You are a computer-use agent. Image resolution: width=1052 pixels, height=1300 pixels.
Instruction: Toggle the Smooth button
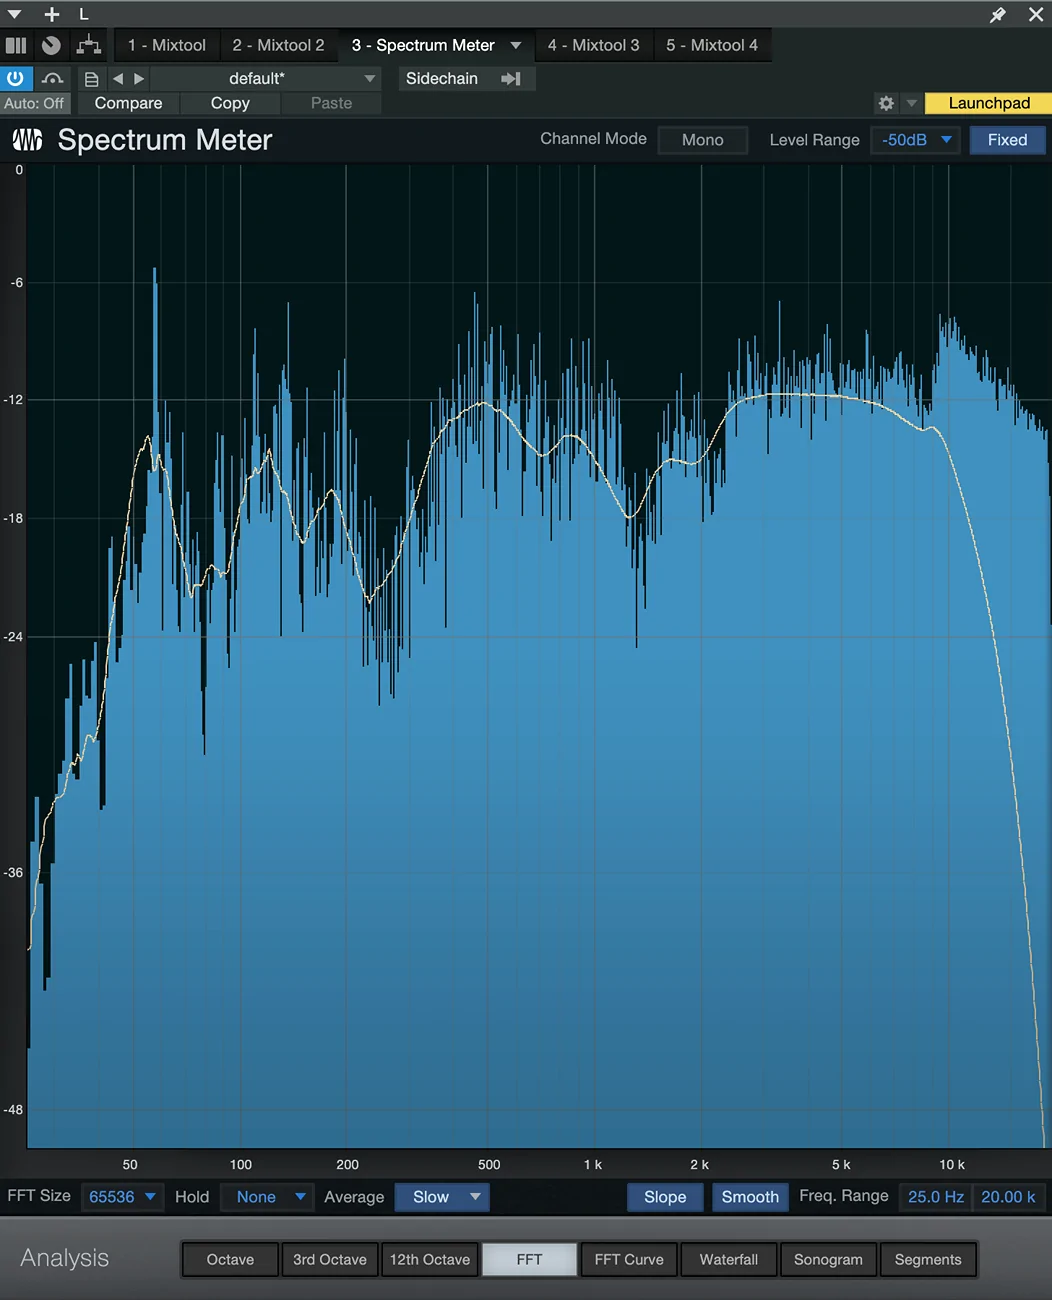750,1197
